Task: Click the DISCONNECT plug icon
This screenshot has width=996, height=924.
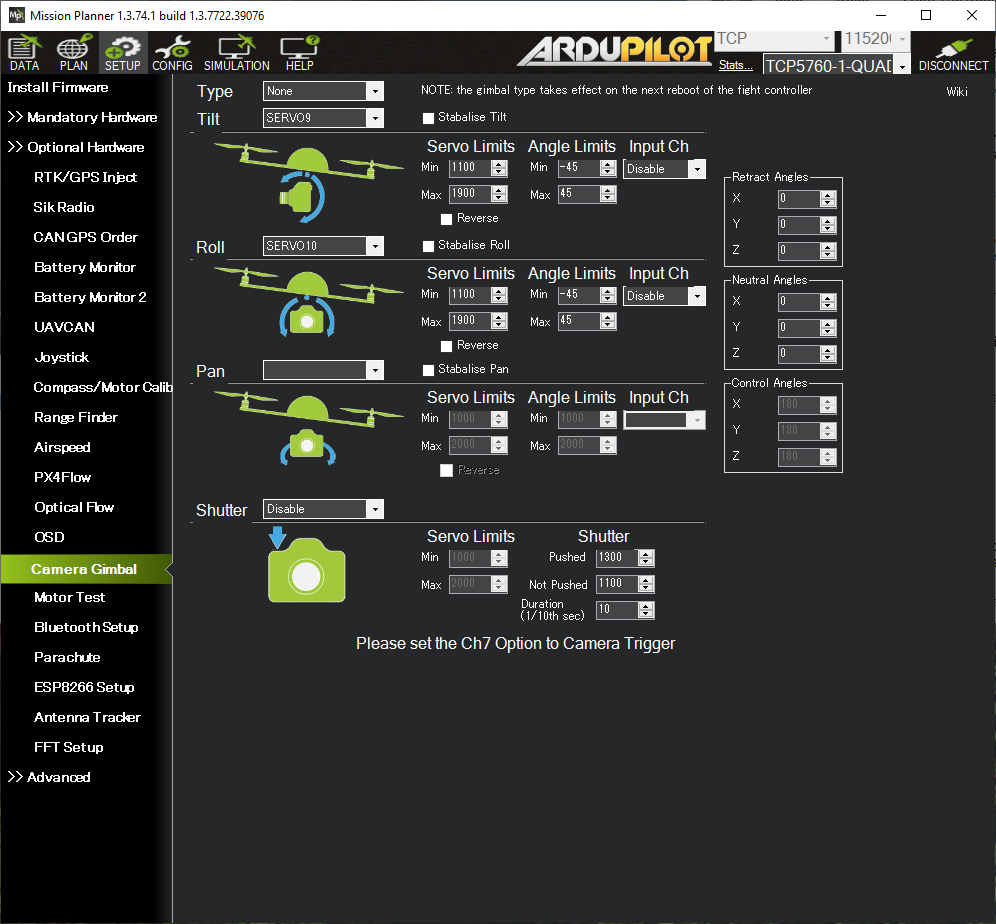Action: pos(953,54)
